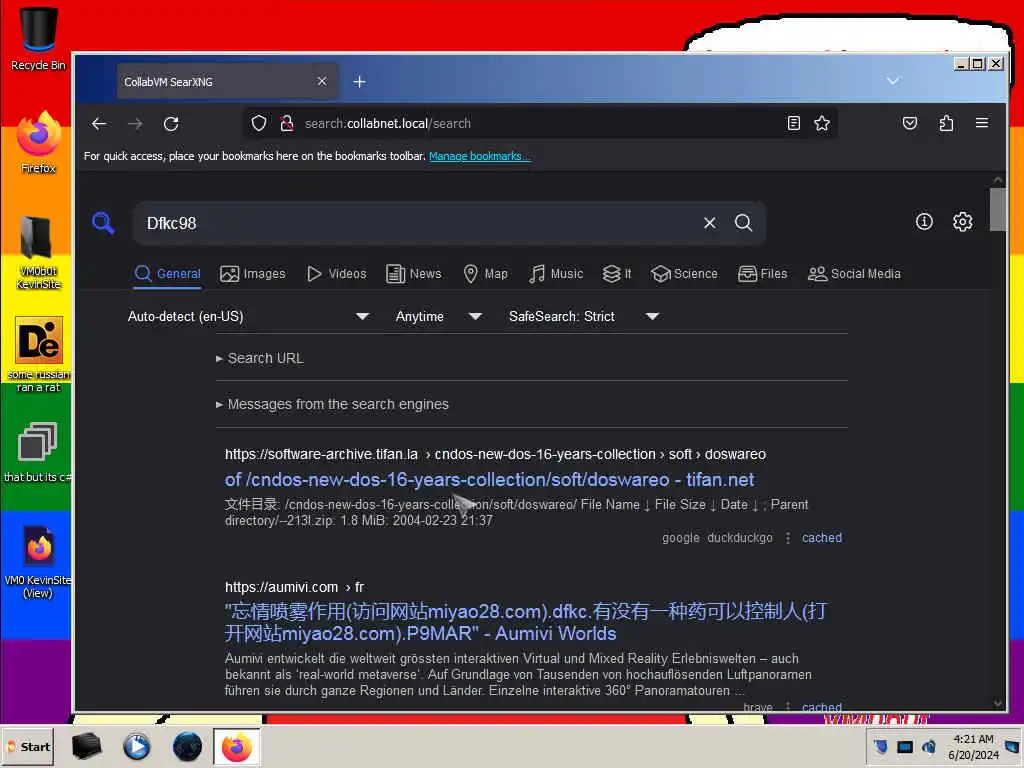Click into the Dfkc98 search field
This screenshot has height=768, width=1024.
(x=418, y=223)
